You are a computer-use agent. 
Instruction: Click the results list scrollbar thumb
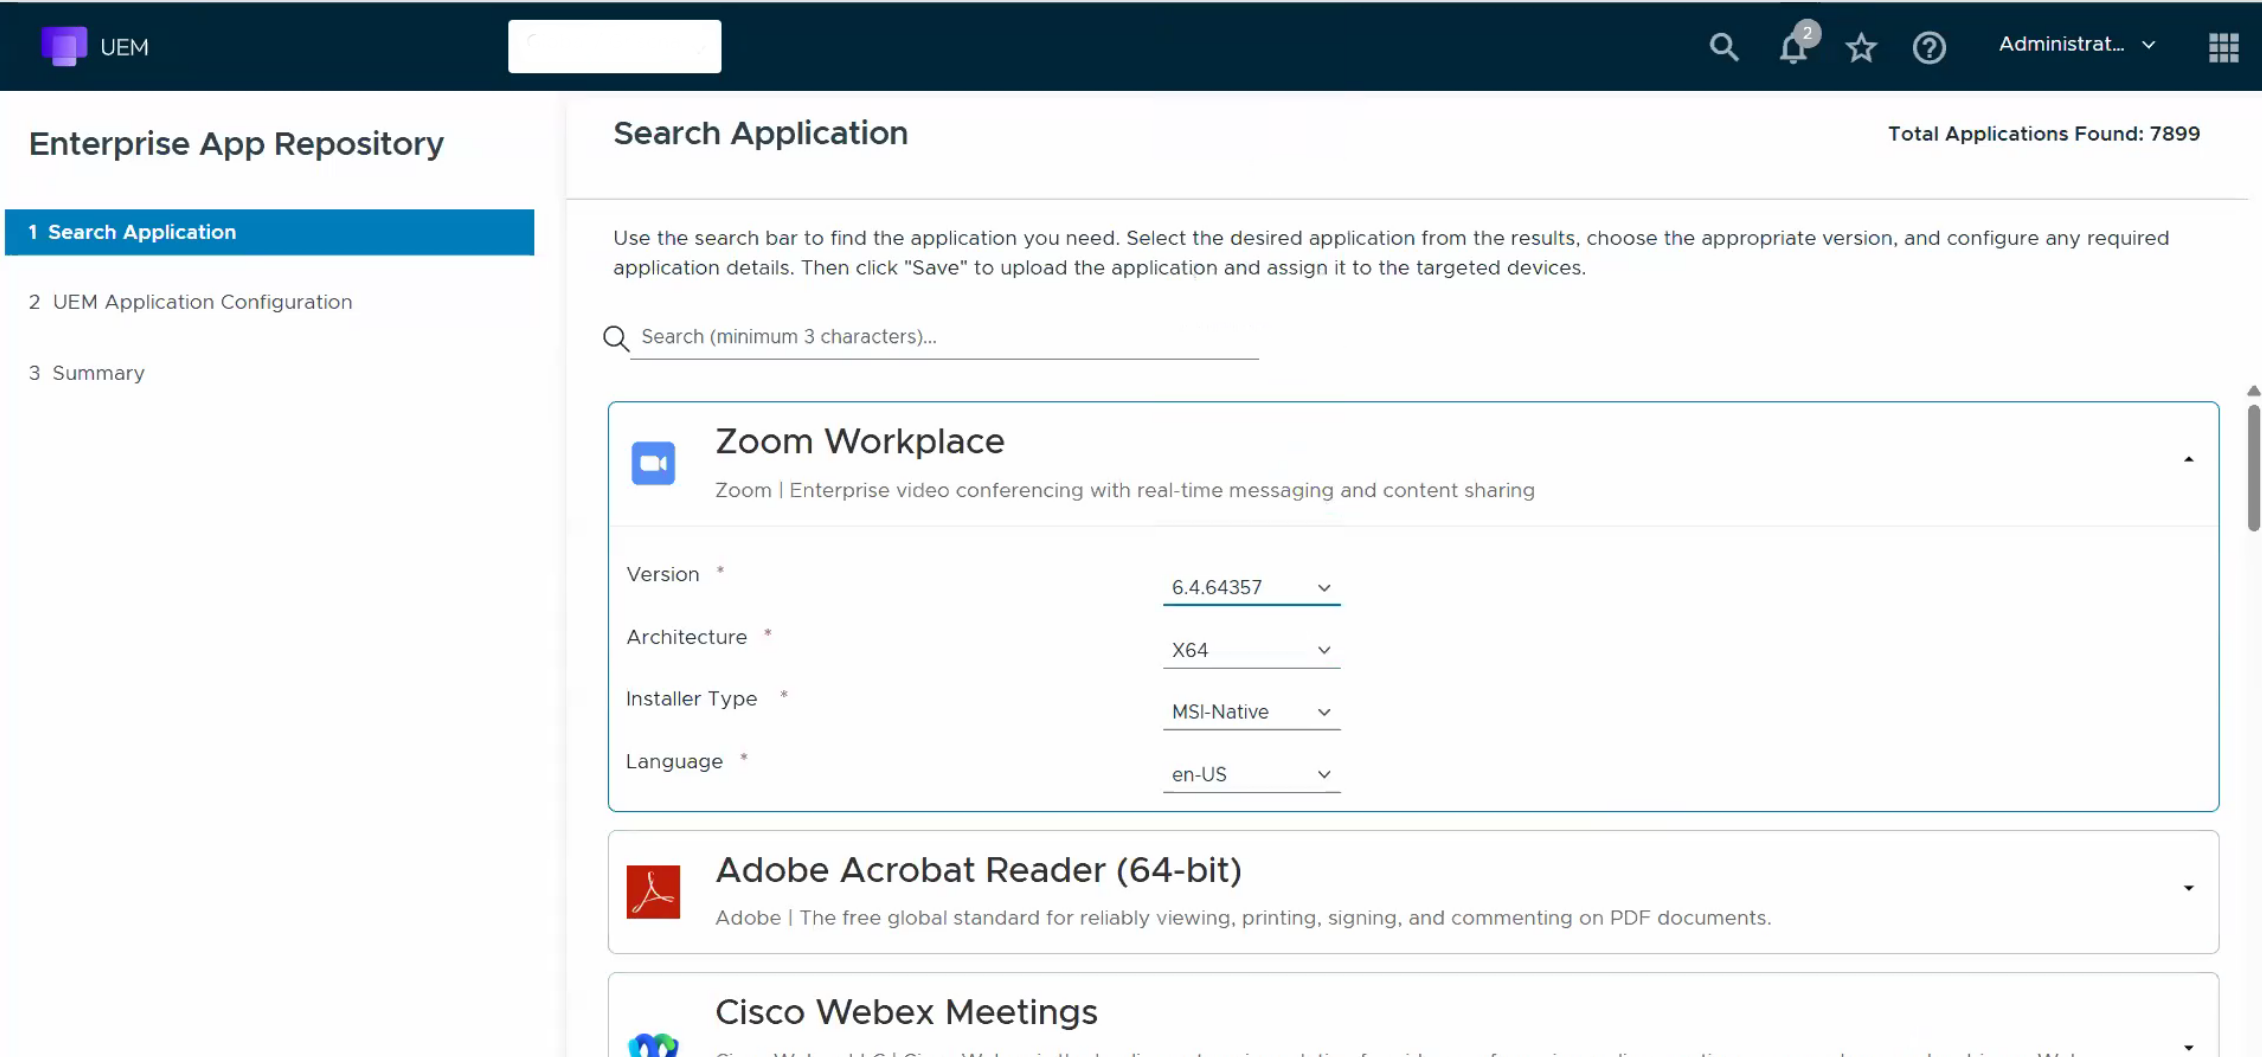(x=2253, y=467)
